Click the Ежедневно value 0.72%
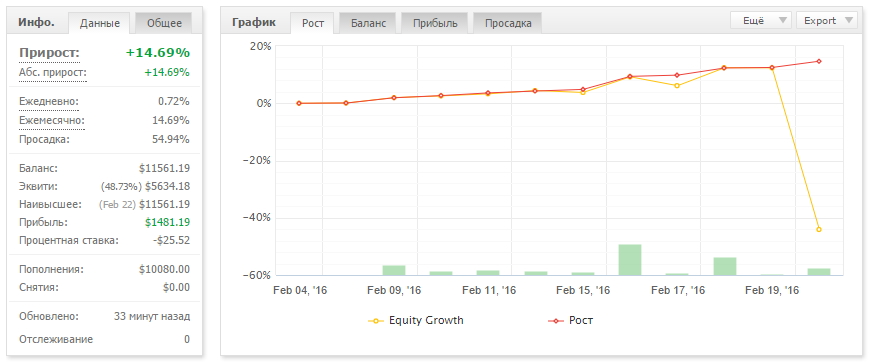Viewport: 870px width, 363px height. point(174,102)
